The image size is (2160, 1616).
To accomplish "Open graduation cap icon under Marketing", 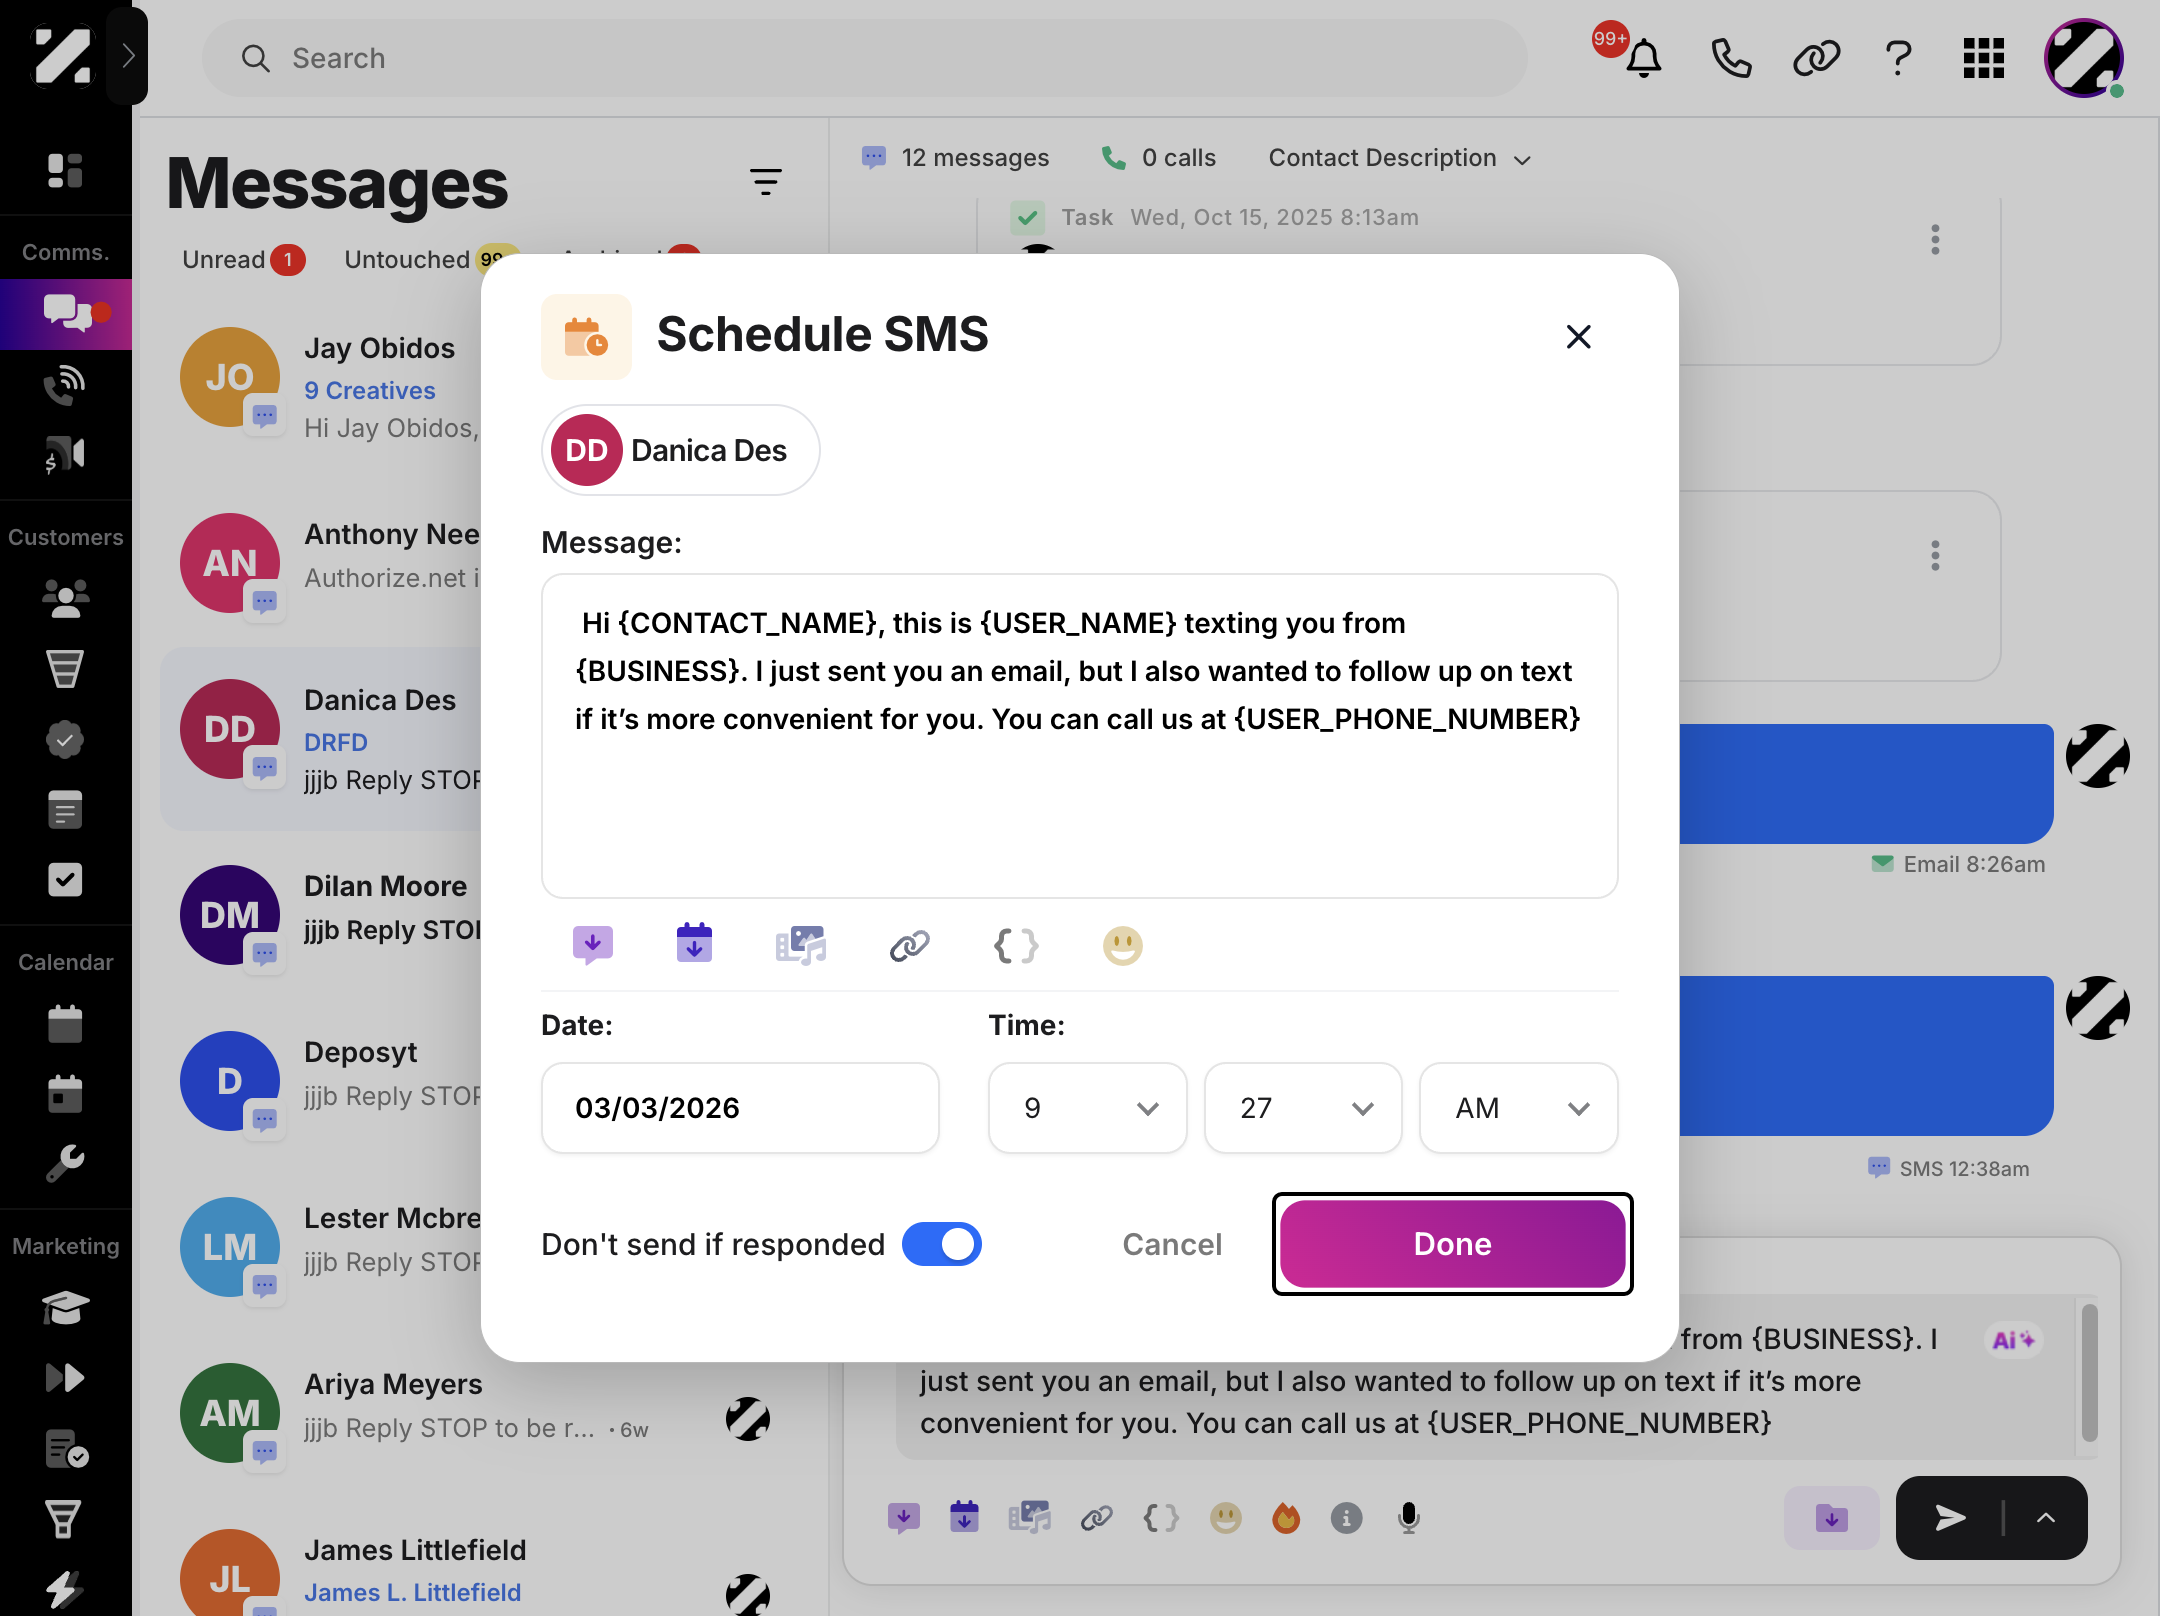I will pyautogui.click(x=65, y=1308).
